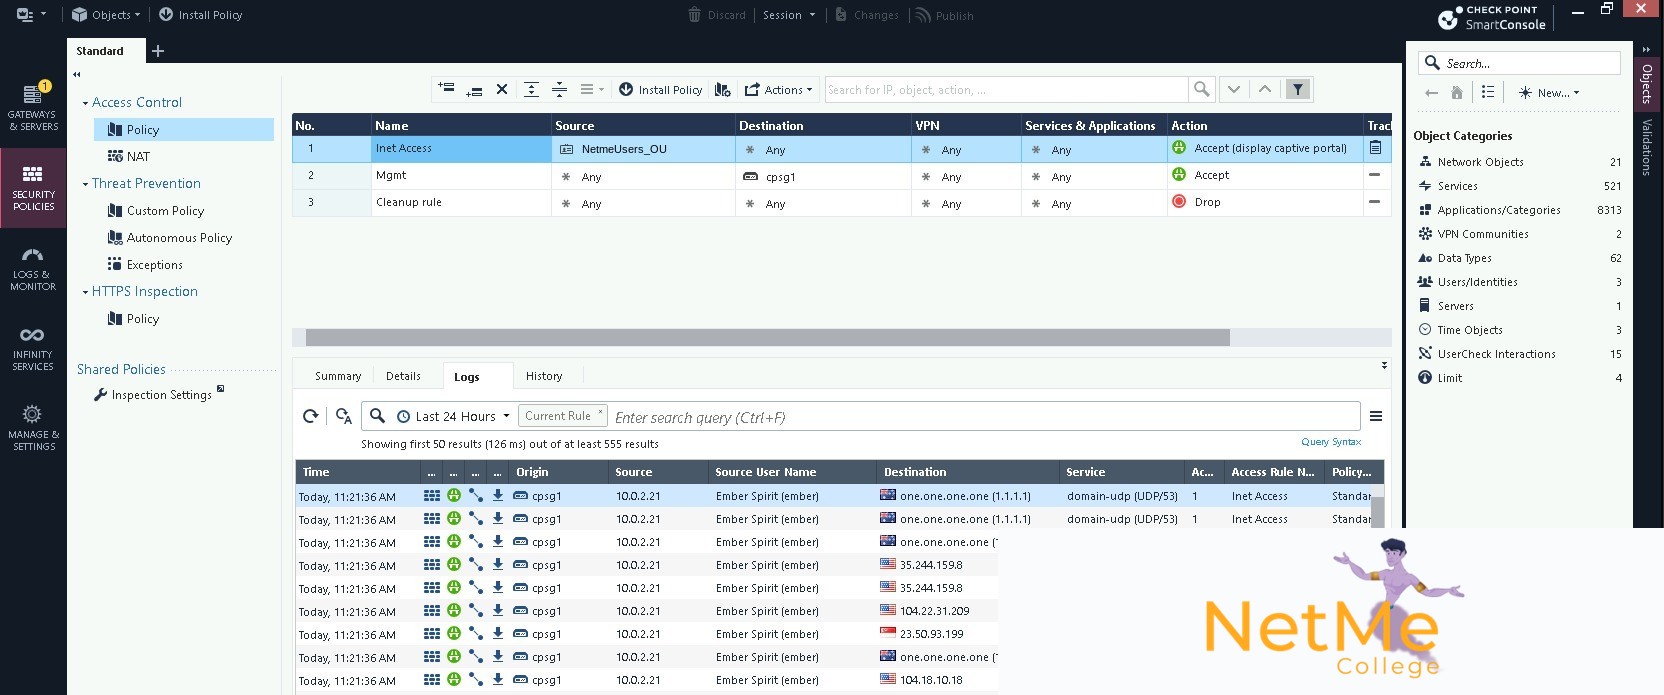Delete the selected rule with the X icon
Screen dimensions: 1664x695
[502, 89]
